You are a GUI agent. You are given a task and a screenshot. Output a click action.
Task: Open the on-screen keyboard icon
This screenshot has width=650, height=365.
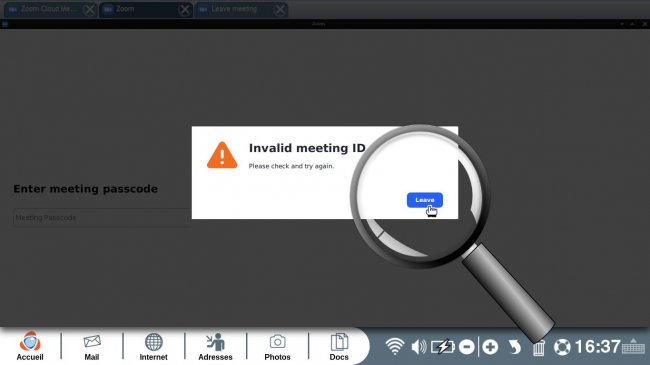point(633,346)
